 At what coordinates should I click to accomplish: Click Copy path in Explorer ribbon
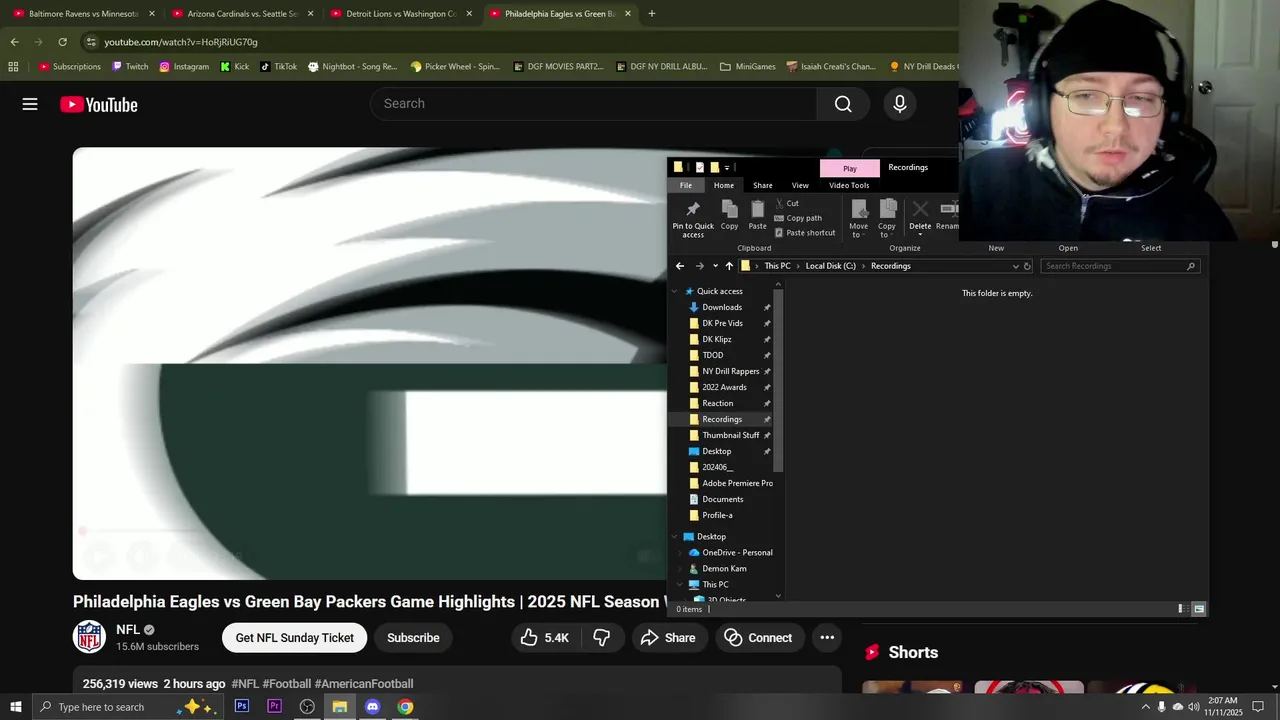coord(798,218)
